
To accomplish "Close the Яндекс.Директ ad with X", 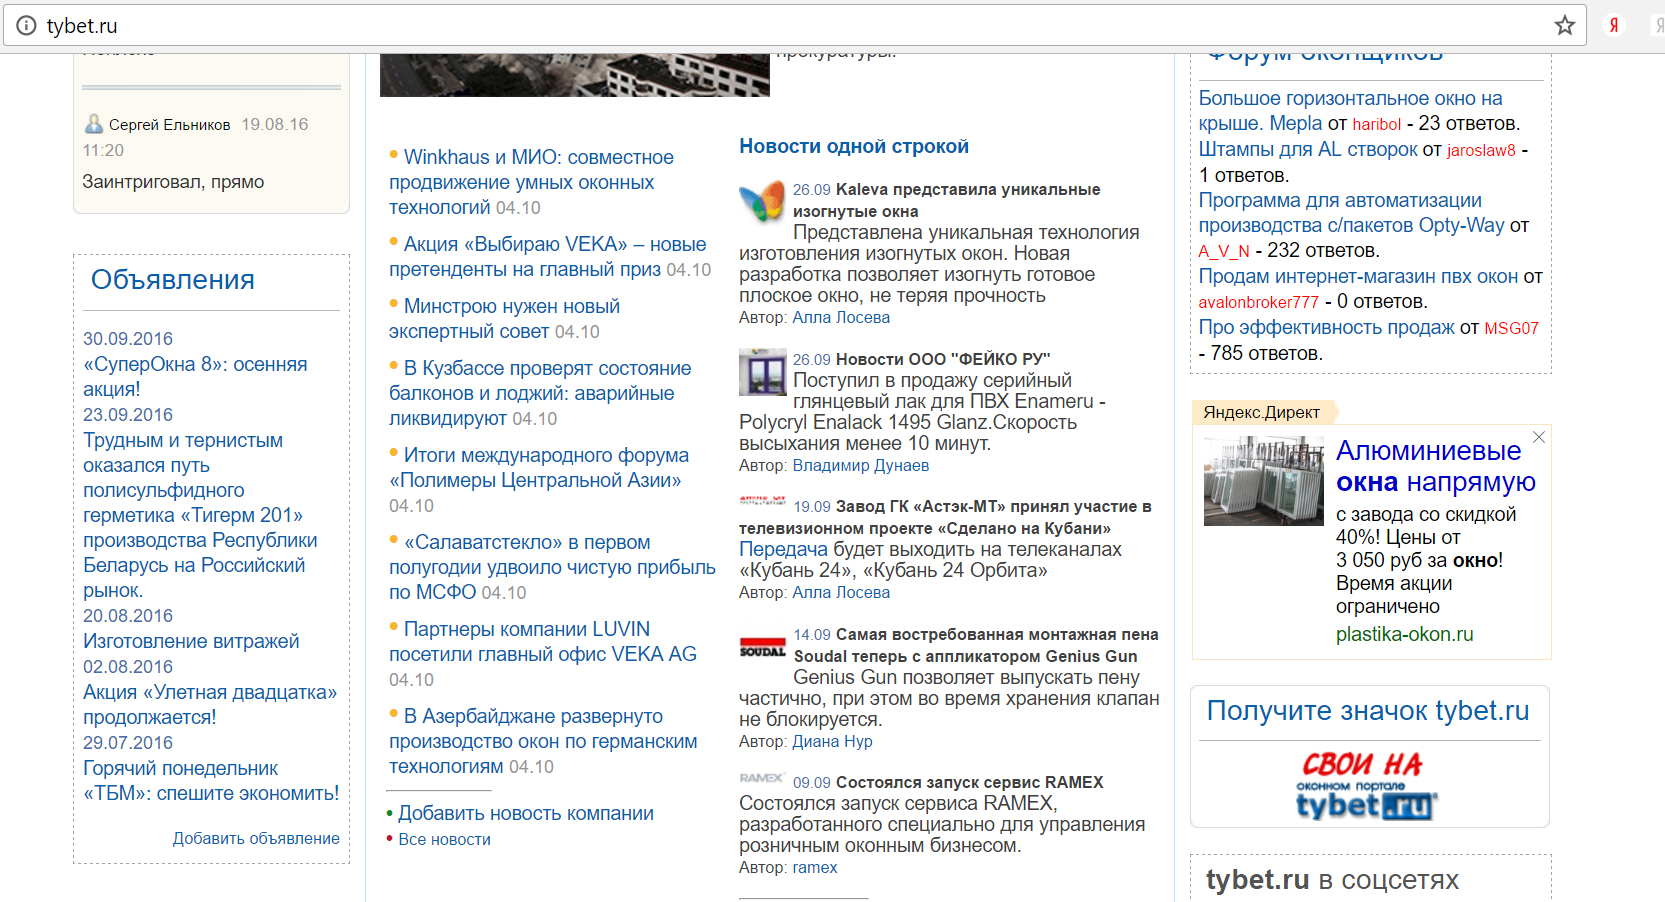I will point(1539,437).
